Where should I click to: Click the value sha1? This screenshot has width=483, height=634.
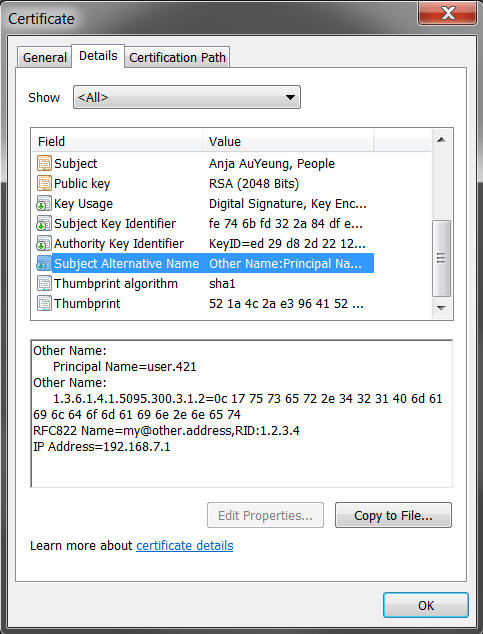(x=222, y=283)
